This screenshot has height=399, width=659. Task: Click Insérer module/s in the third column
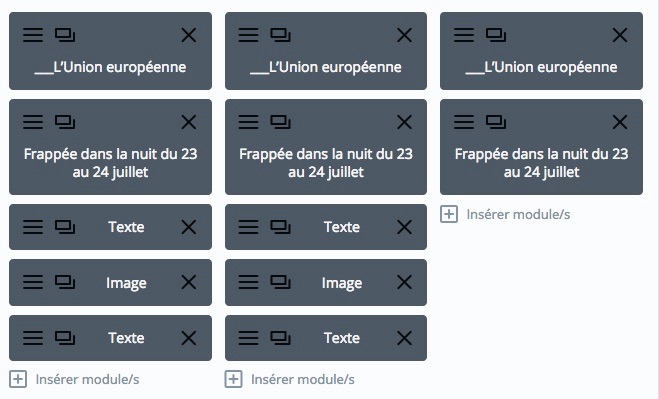506,214
